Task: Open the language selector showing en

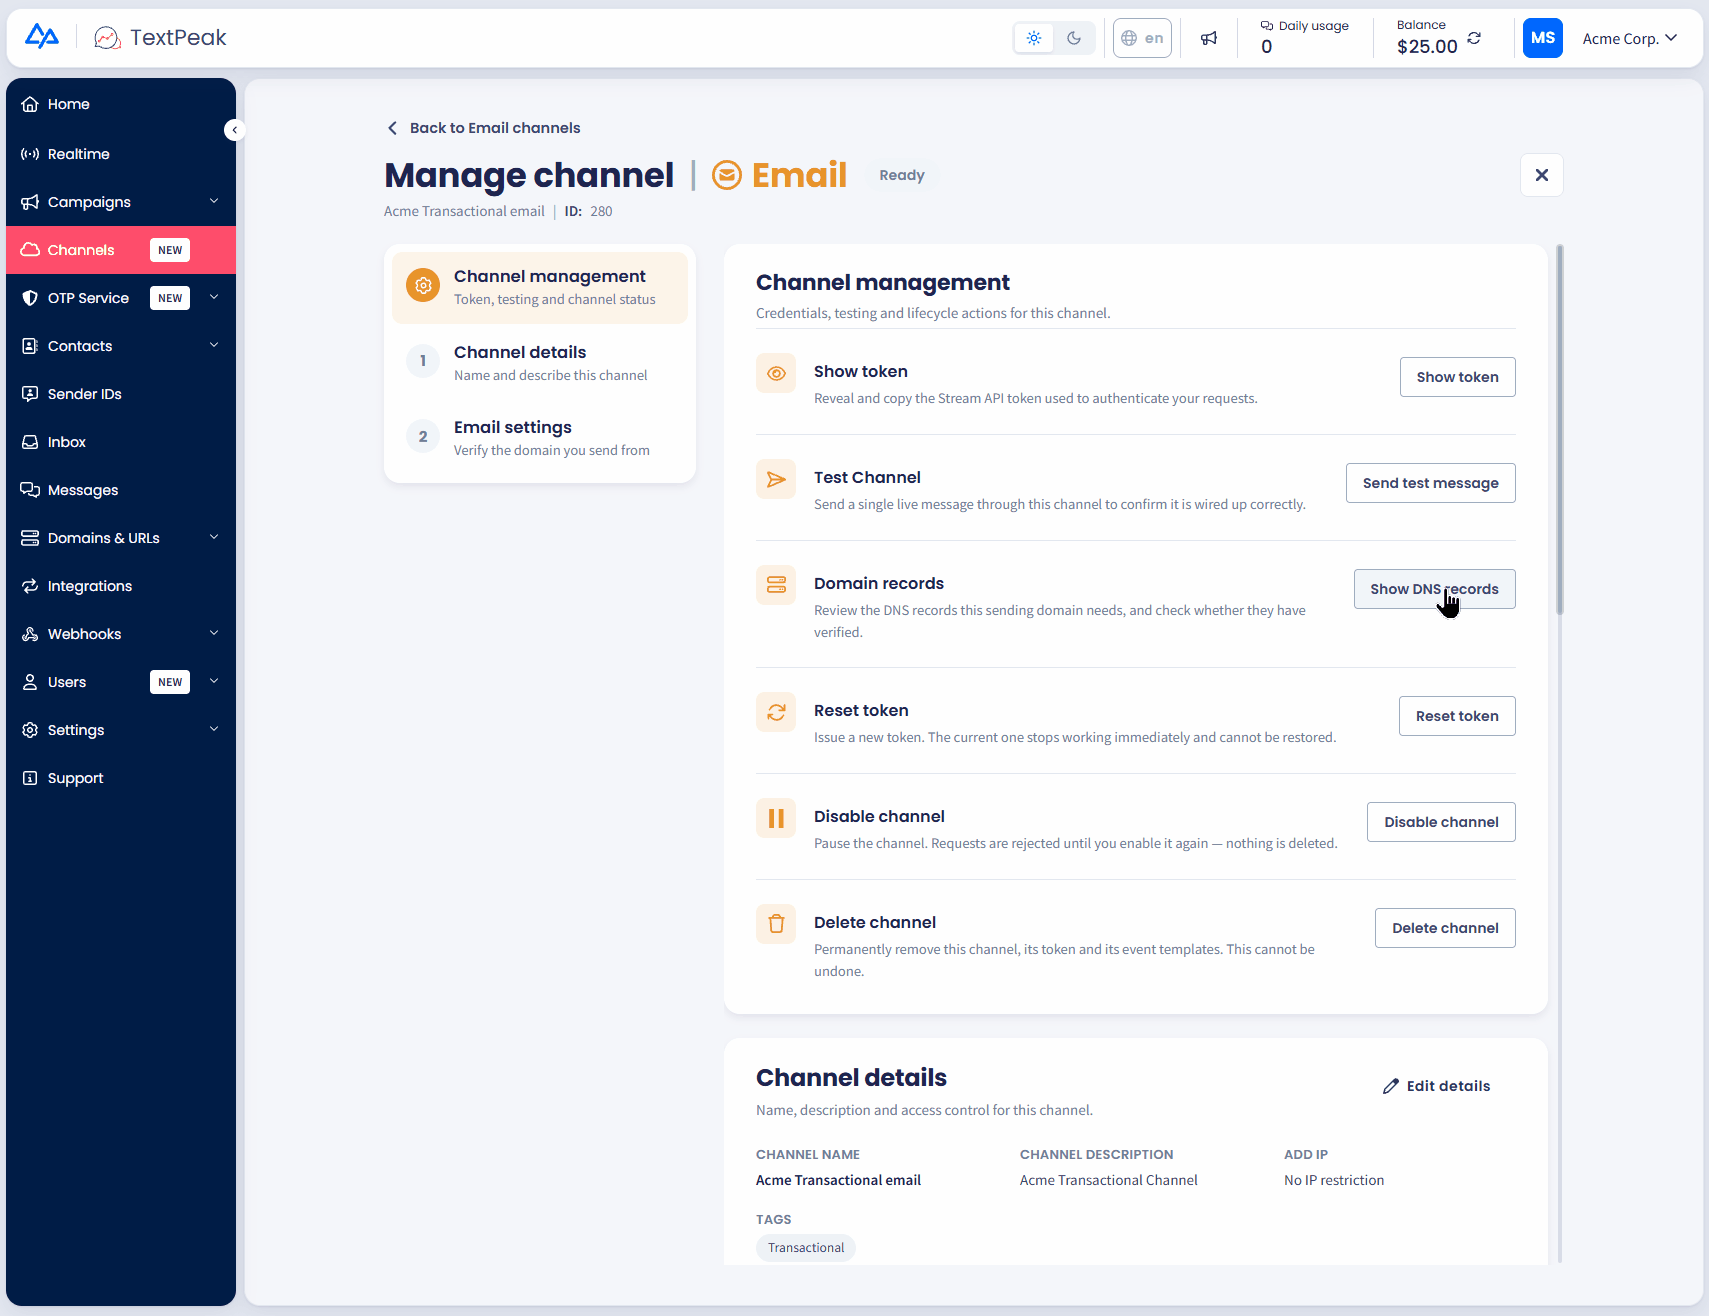Action: pyautogui.click(x=1142, y=38)
